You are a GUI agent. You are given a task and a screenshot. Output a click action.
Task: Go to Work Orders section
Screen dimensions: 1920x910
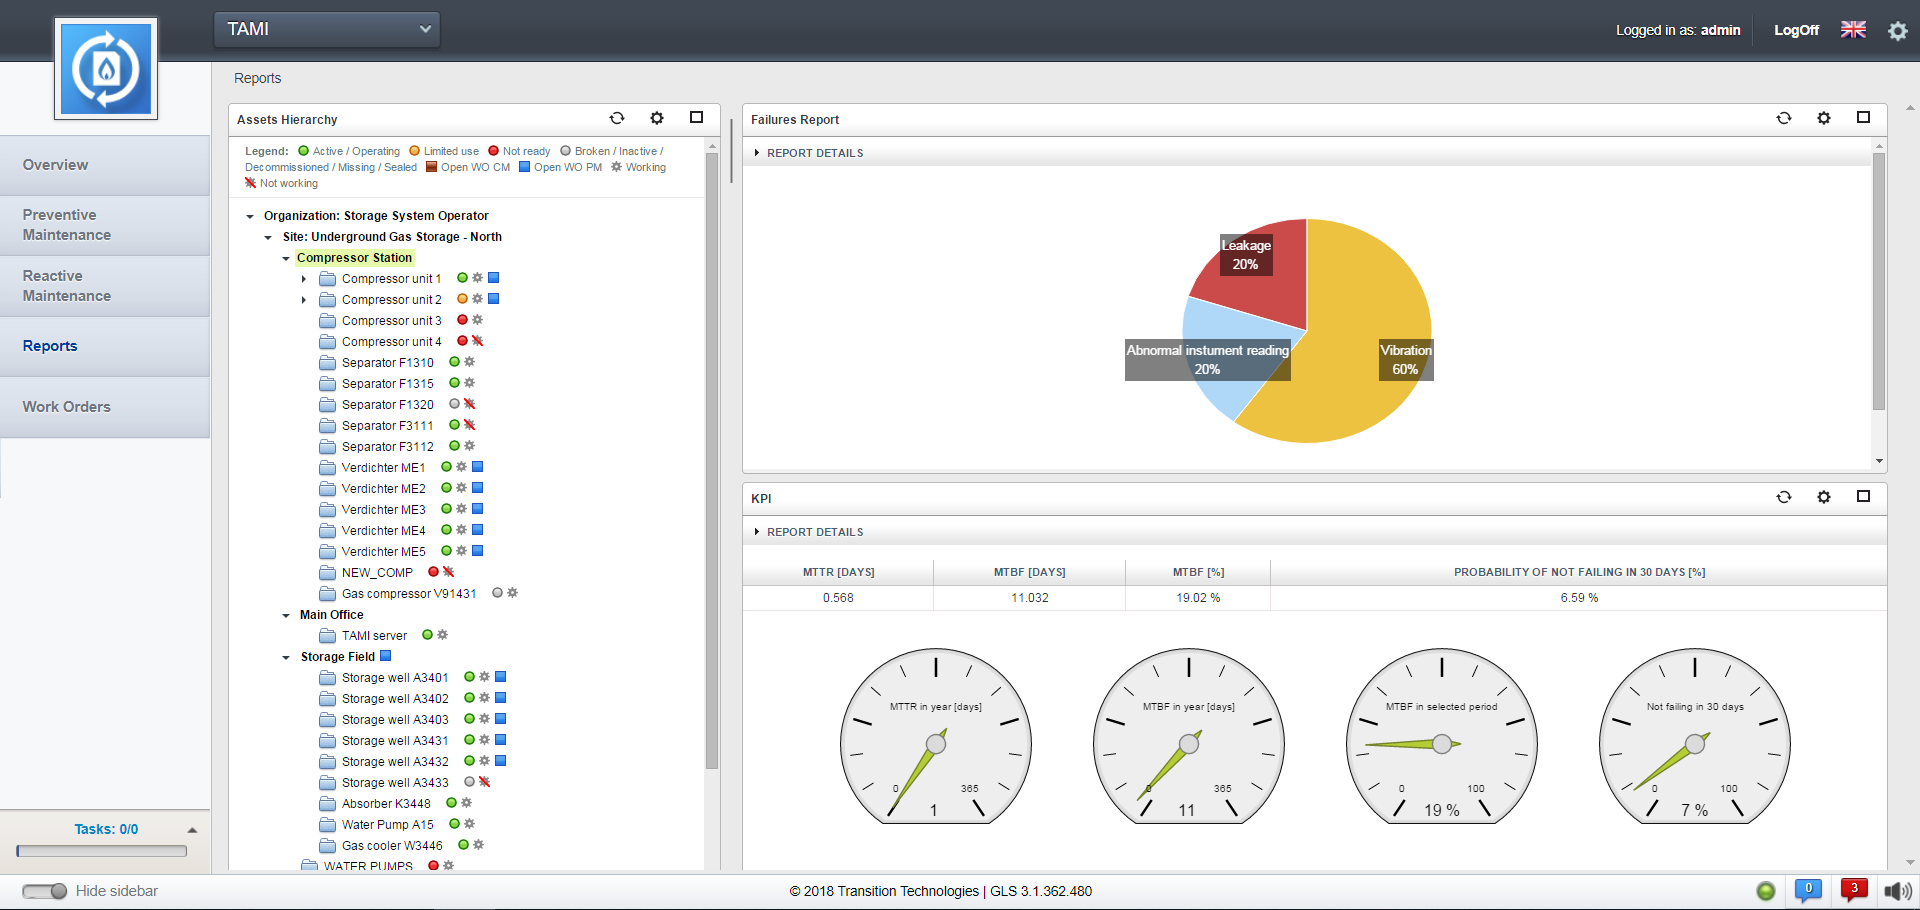pos(67,407)
